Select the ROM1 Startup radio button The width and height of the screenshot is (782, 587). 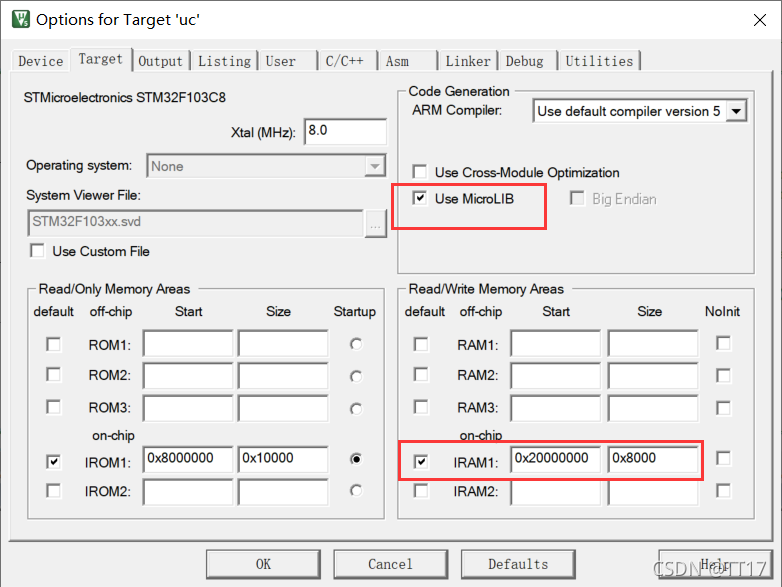tap(356, 344)
